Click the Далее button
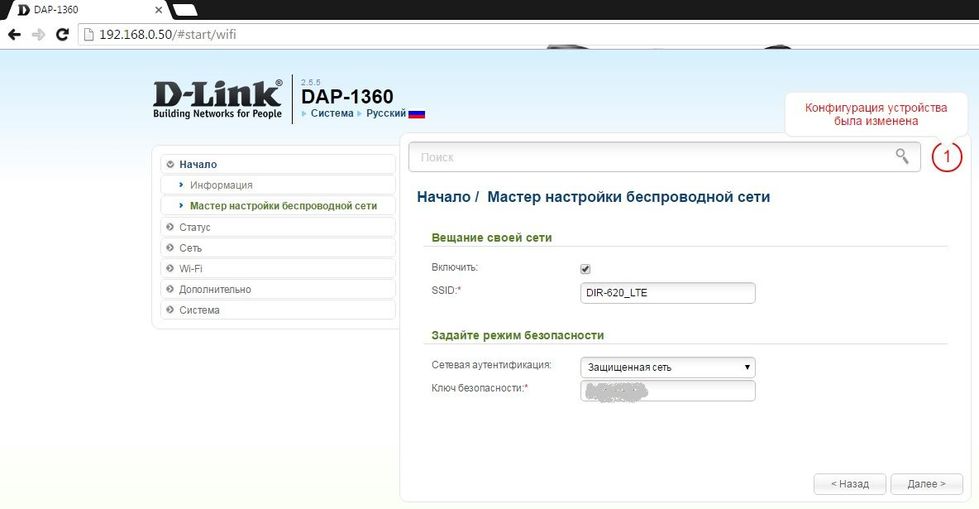This screenshot has height=509, width=979. 926,484
